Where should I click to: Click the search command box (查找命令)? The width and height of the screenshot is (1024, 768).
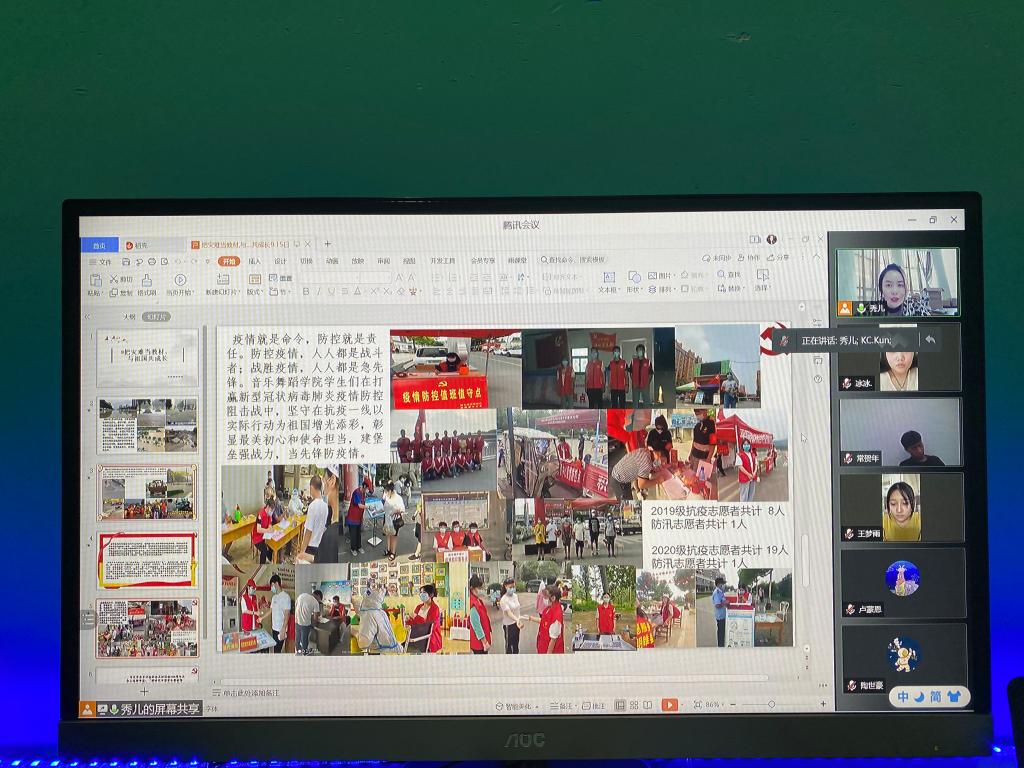tap(573, 260)
